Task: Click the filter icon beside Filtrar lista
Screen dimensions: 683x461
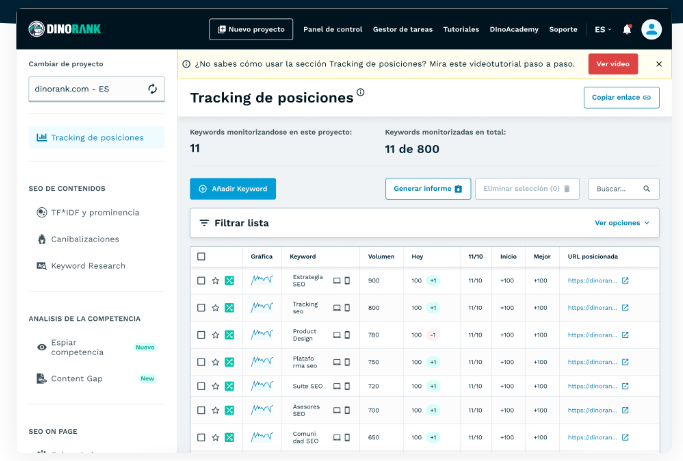Action: point(204,223)
